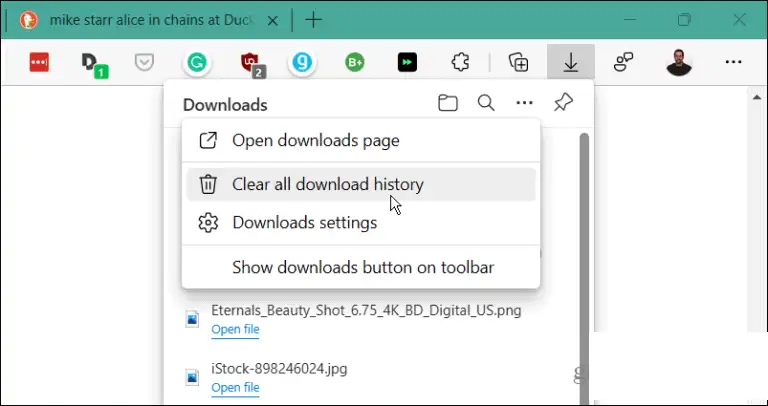768x406 pixels.
Task: Click the DuckDuckGo tab favicon
Action: 28,20
